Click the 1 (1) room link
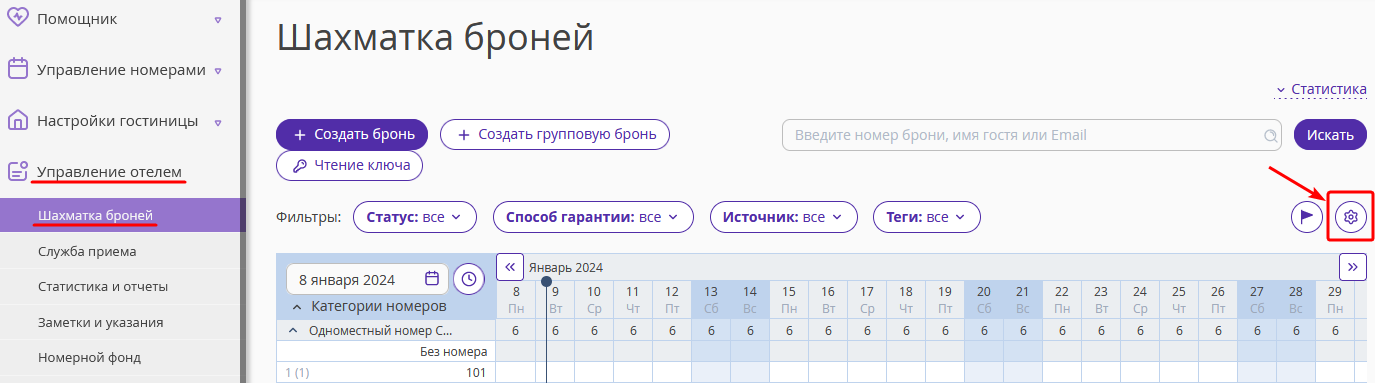This screenshot has height=383, width=1375. [297, 373]
